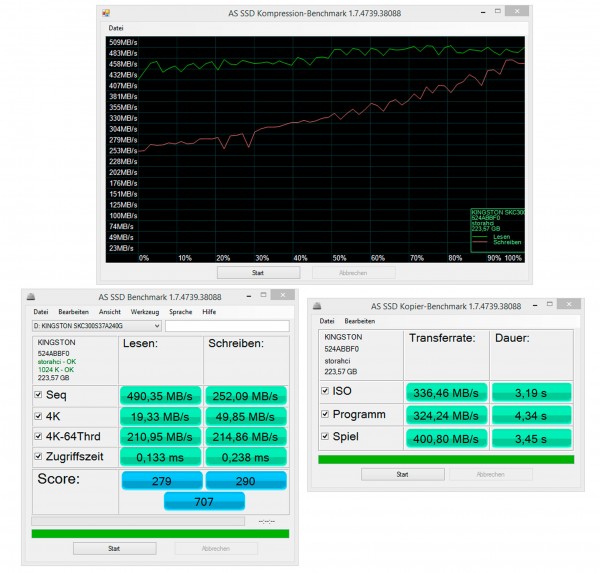
Task: Toggle the Programm copy test checkbox
Action: 325,414
